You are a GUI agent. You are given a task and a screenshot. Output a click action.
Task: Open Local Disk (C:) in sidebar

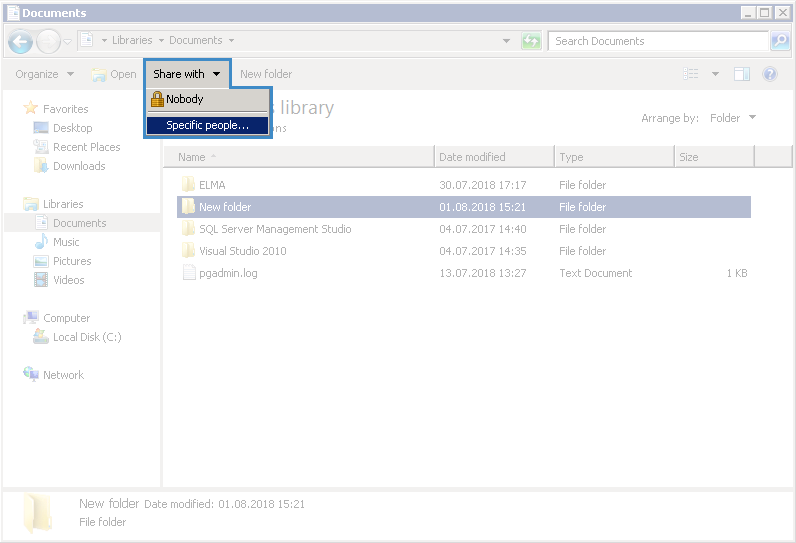pyautogui.click(x=86, y=337)
